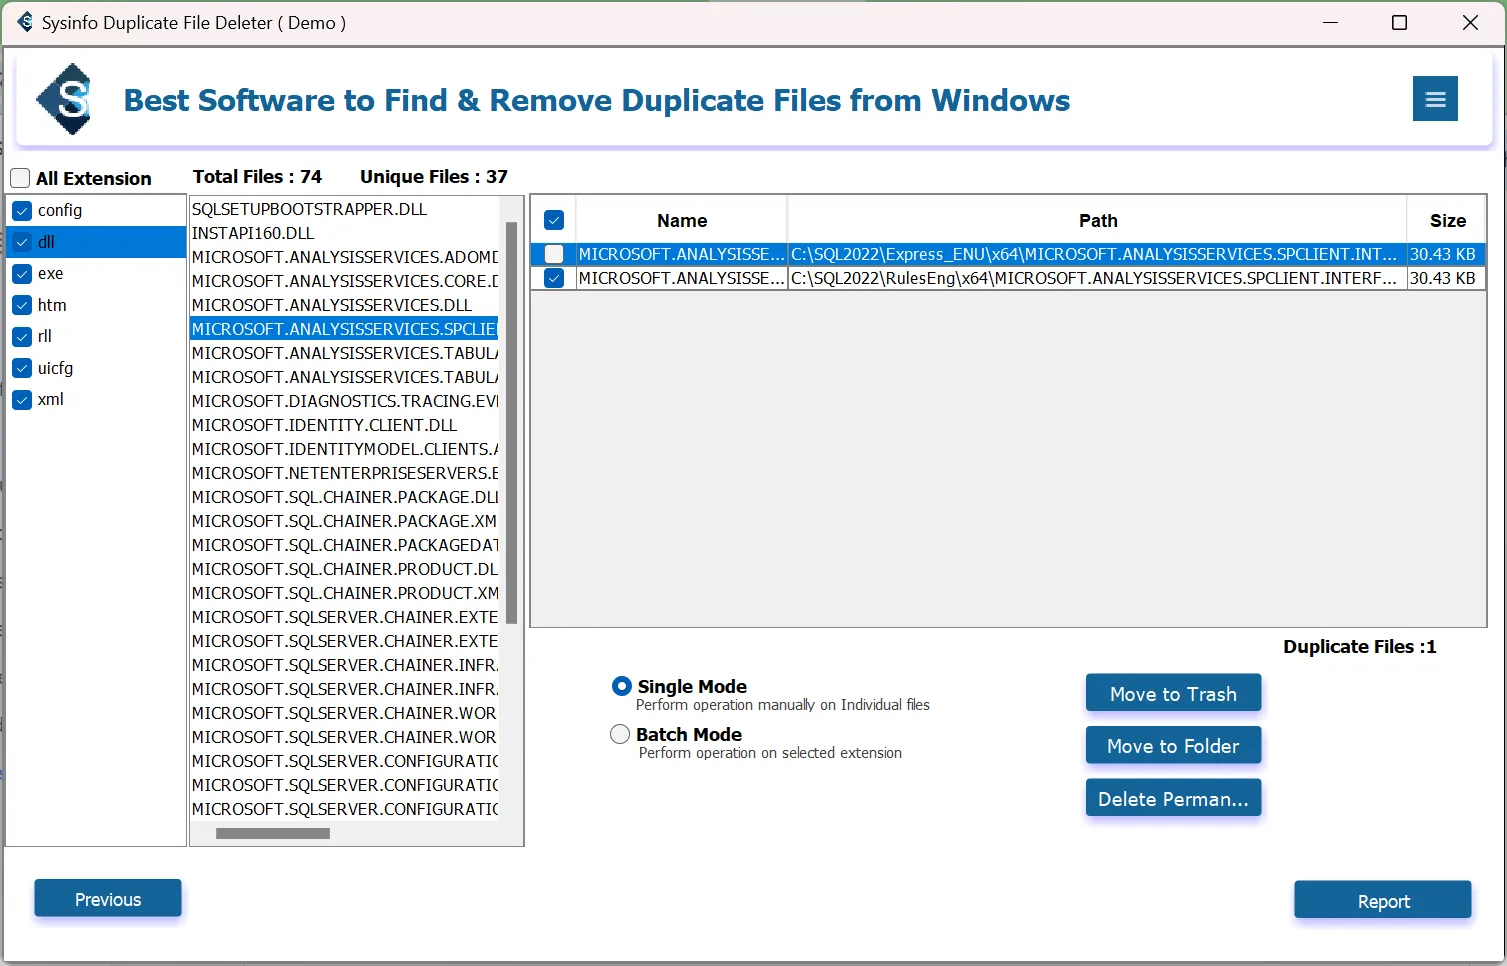Click the Sysinfo logo in header
The width and height of the screenshot is (1507, 966).
(x=65, y=99)
